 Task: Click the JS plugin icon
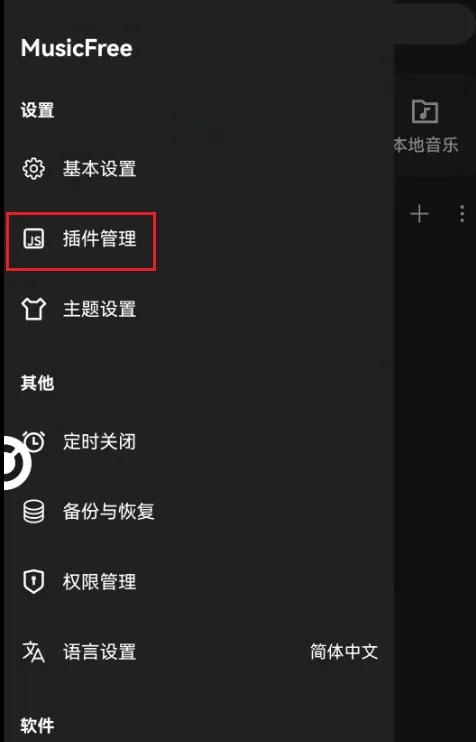[x=34, y=238]
